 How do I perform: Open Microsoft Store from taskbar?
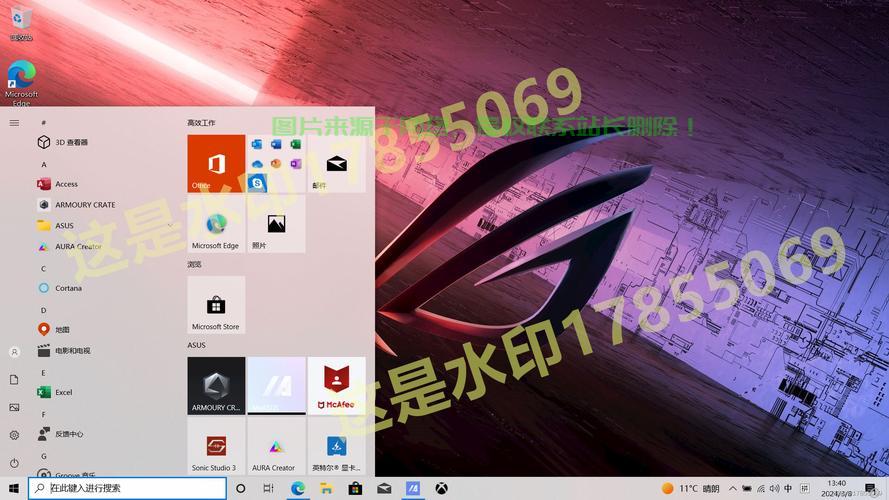point(355,488)
